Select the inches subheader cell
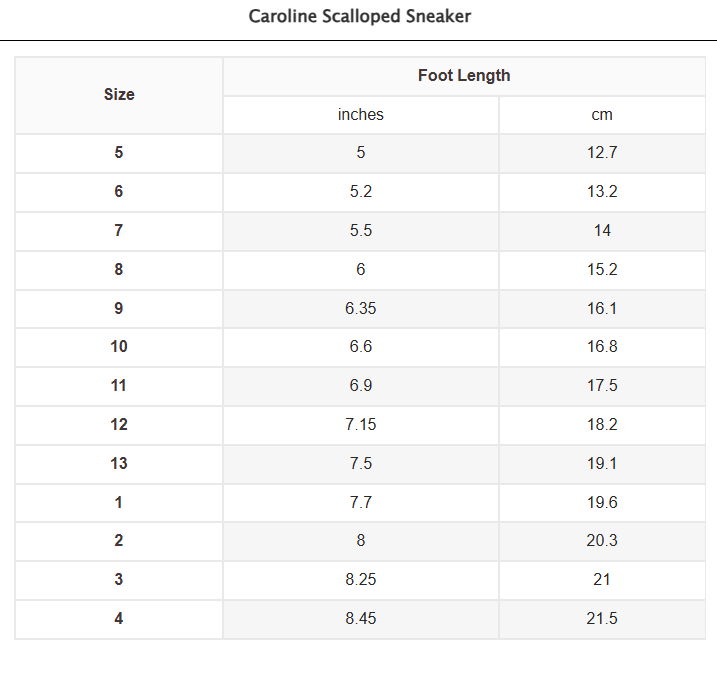 click(361, 115)
